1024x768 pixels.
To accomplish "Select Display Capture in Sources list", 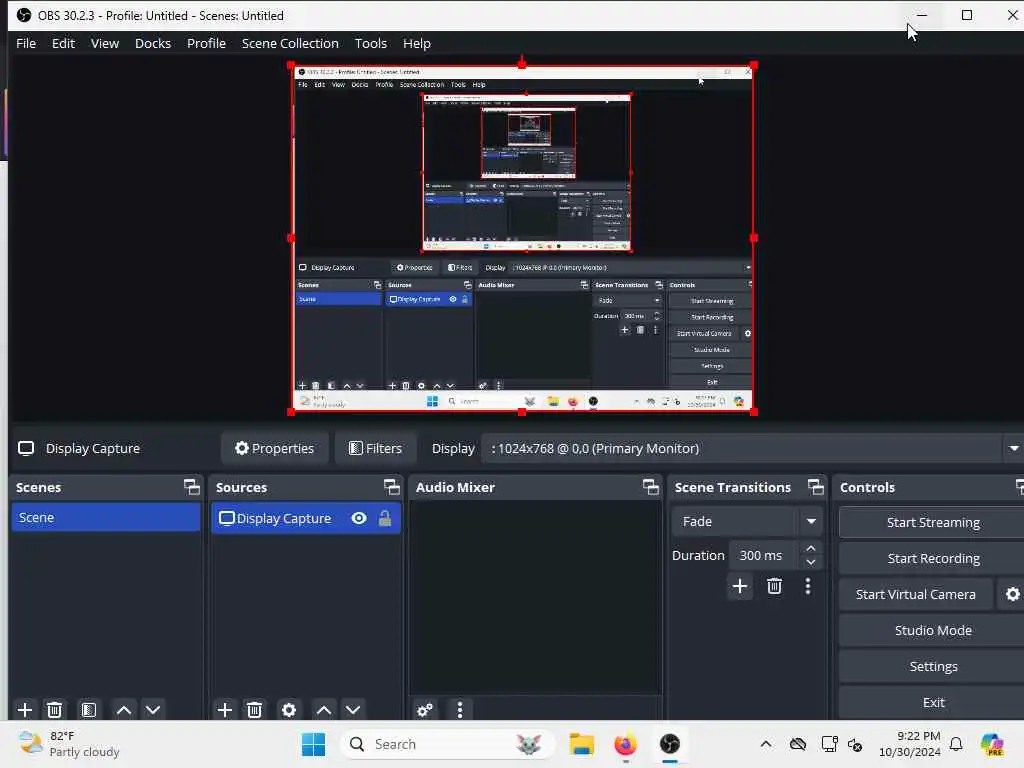I will (306, 518).
